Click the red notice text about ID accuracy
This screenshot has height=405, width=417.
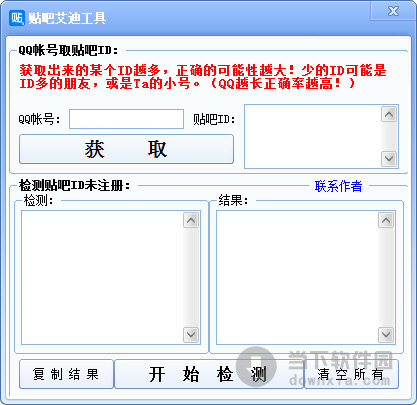[x=203, y=77]
